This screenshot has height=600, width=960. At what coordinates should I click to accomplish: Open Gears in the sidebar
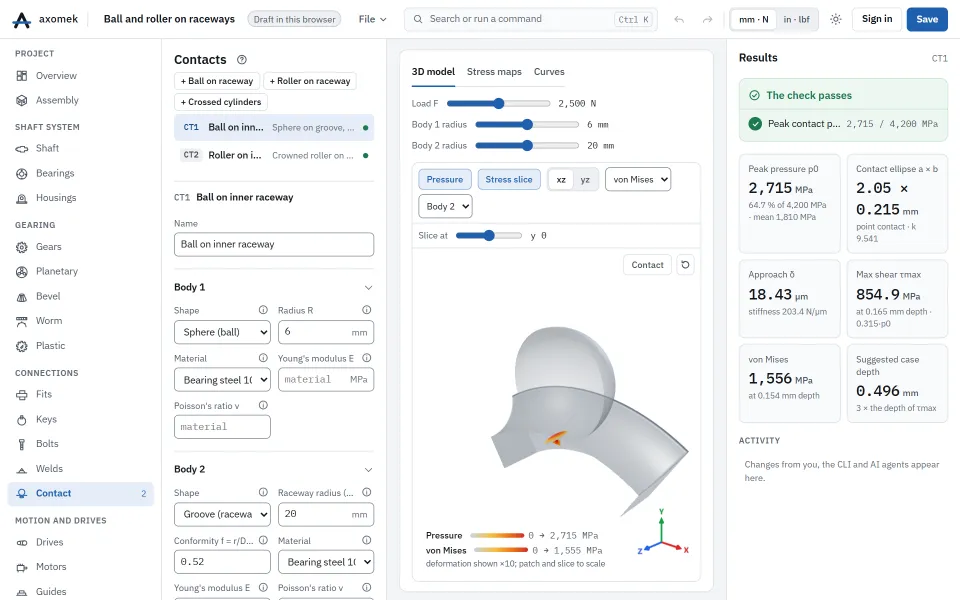coord(80,247)
